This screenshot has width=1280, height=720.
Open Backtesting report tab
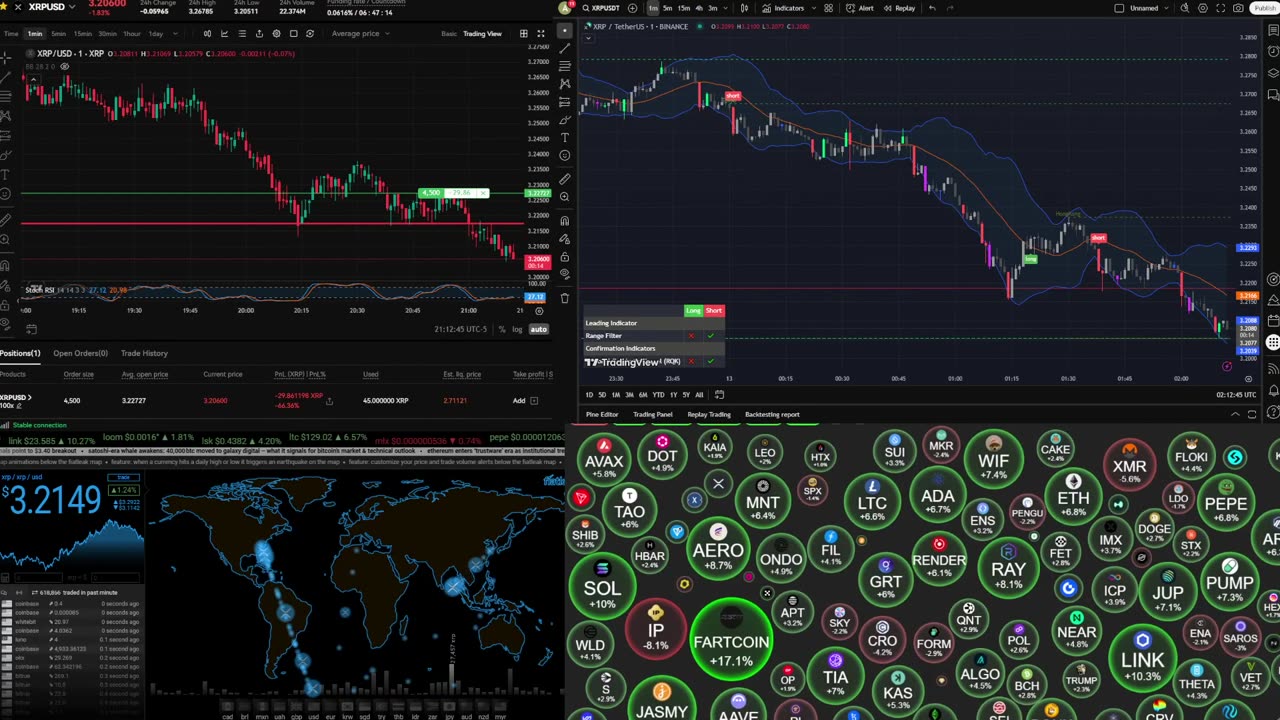(772, 414)
